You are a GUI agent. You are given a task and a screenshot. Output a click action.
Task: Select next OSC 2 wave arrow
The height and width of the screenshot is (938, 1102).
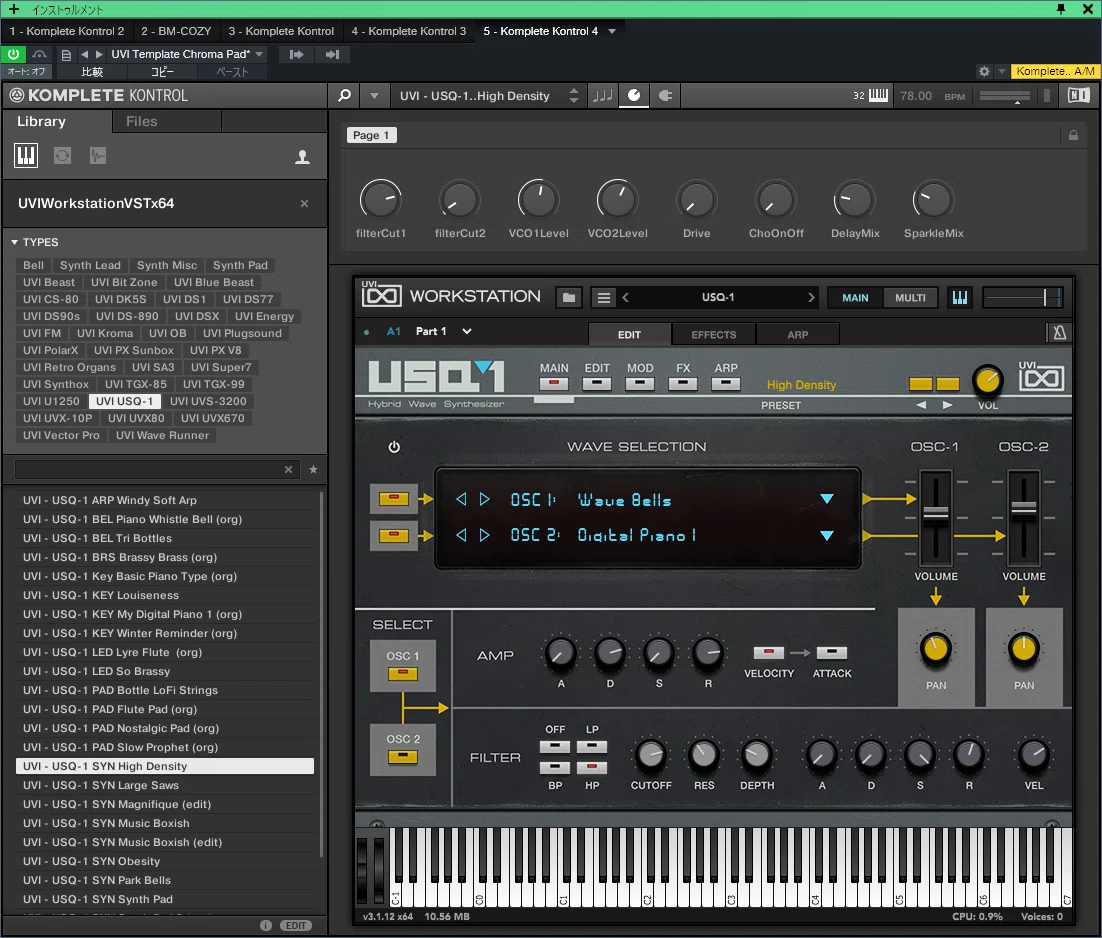point(484,535)
